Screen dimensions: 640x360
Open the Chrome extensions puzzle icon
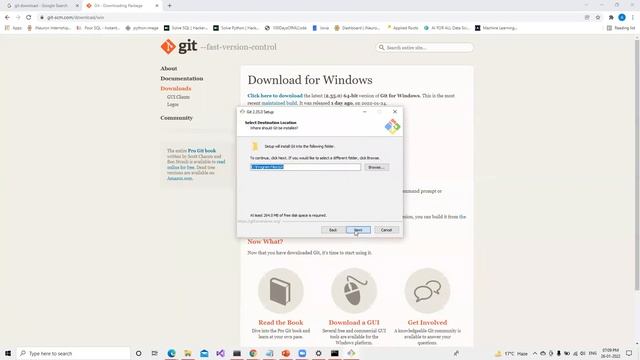[x=611, y=18]
